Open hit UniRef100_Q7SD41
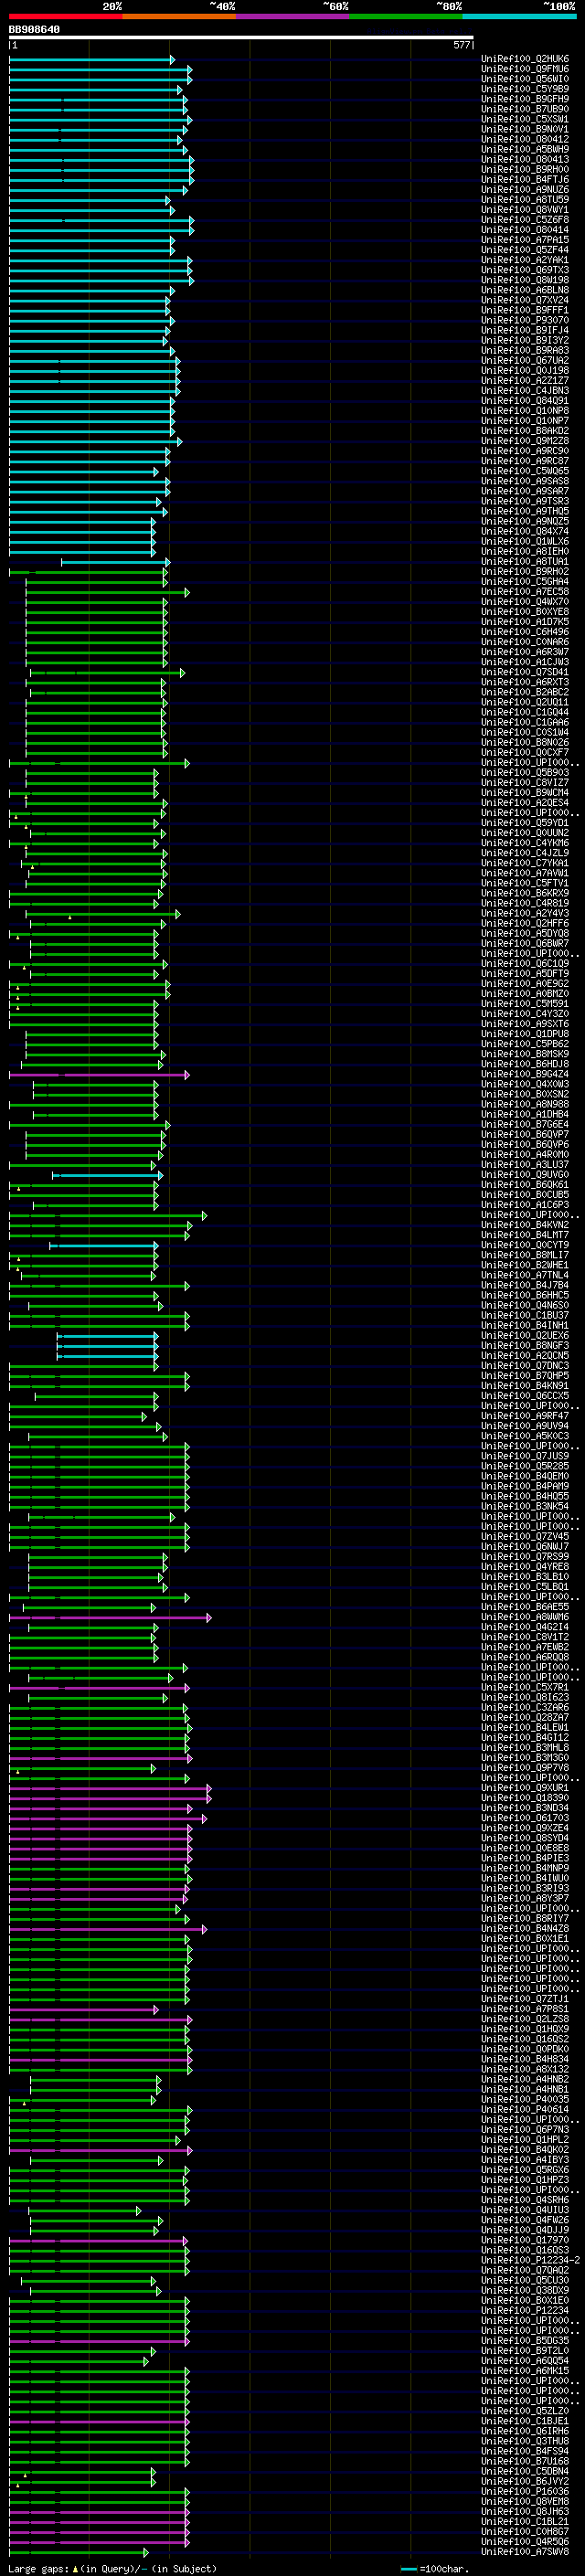585x2576 pixels. point(525,672)
